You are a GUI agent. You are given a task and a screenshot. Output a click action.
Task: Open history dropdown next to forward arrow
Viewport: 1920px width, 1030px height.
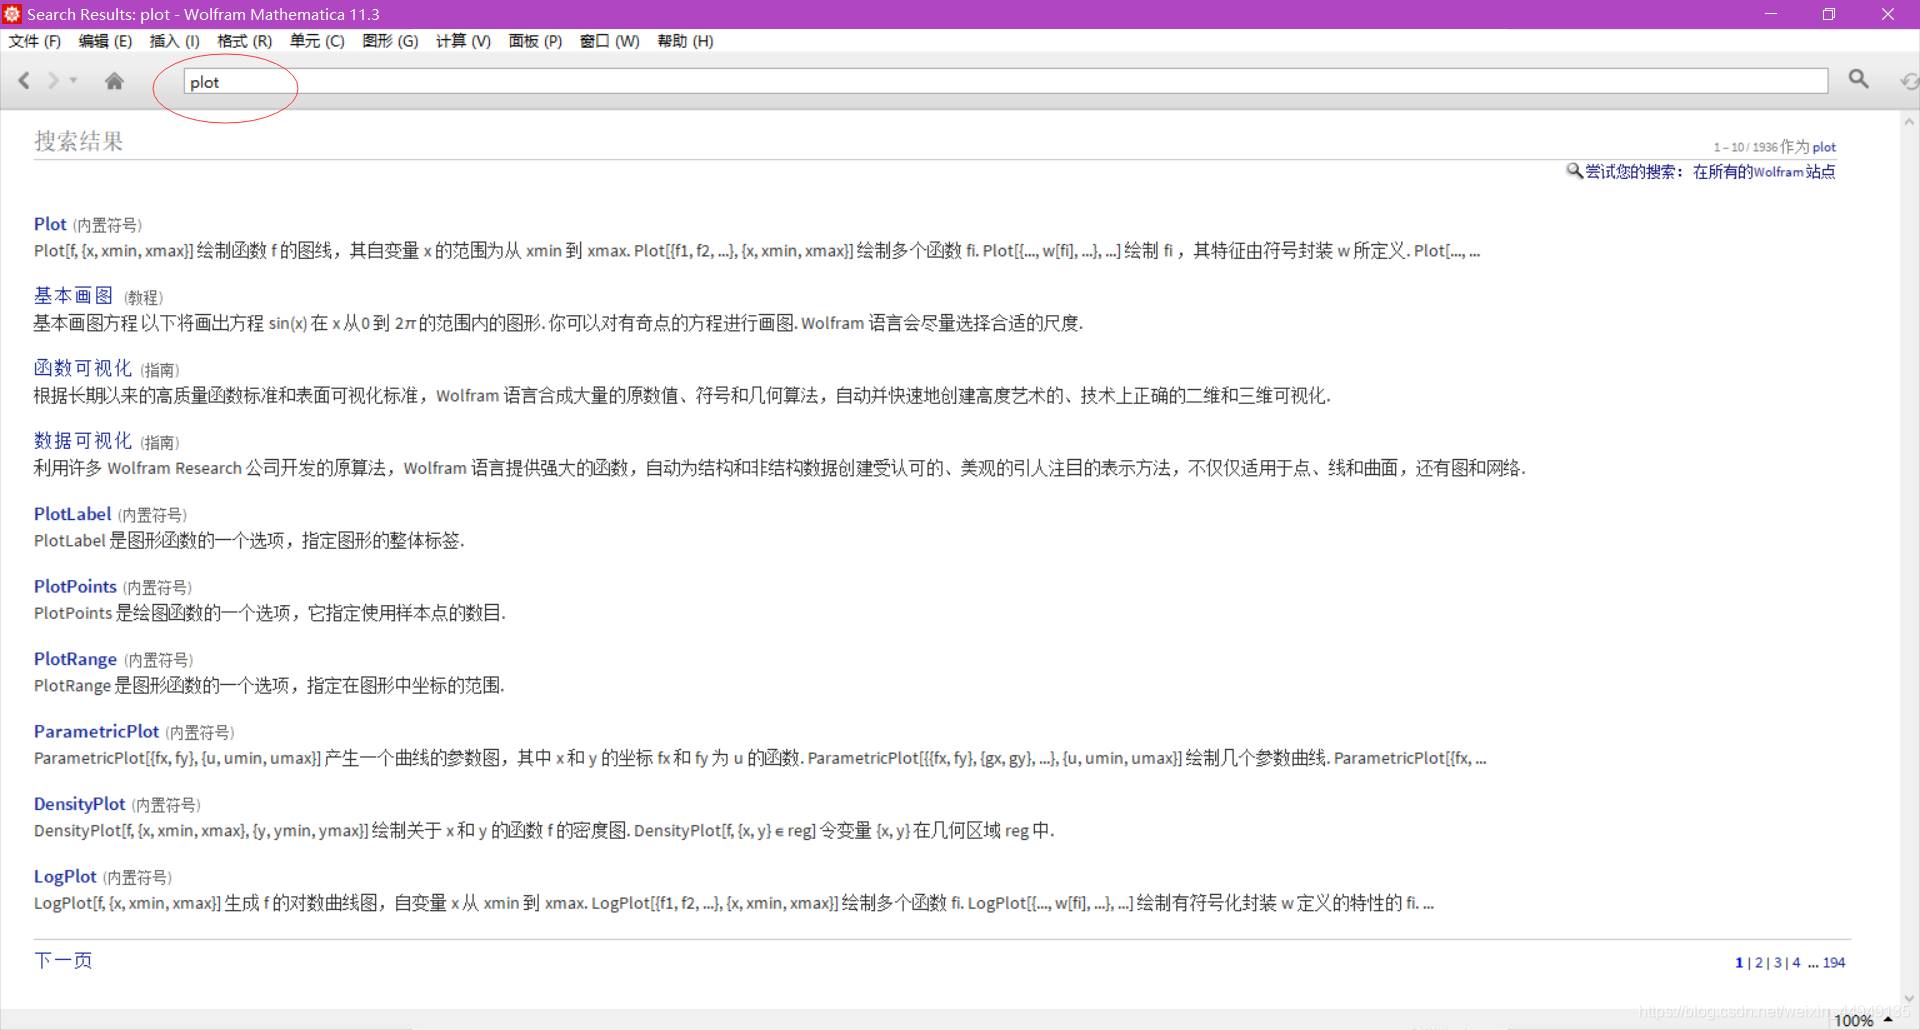pos(73,80)
